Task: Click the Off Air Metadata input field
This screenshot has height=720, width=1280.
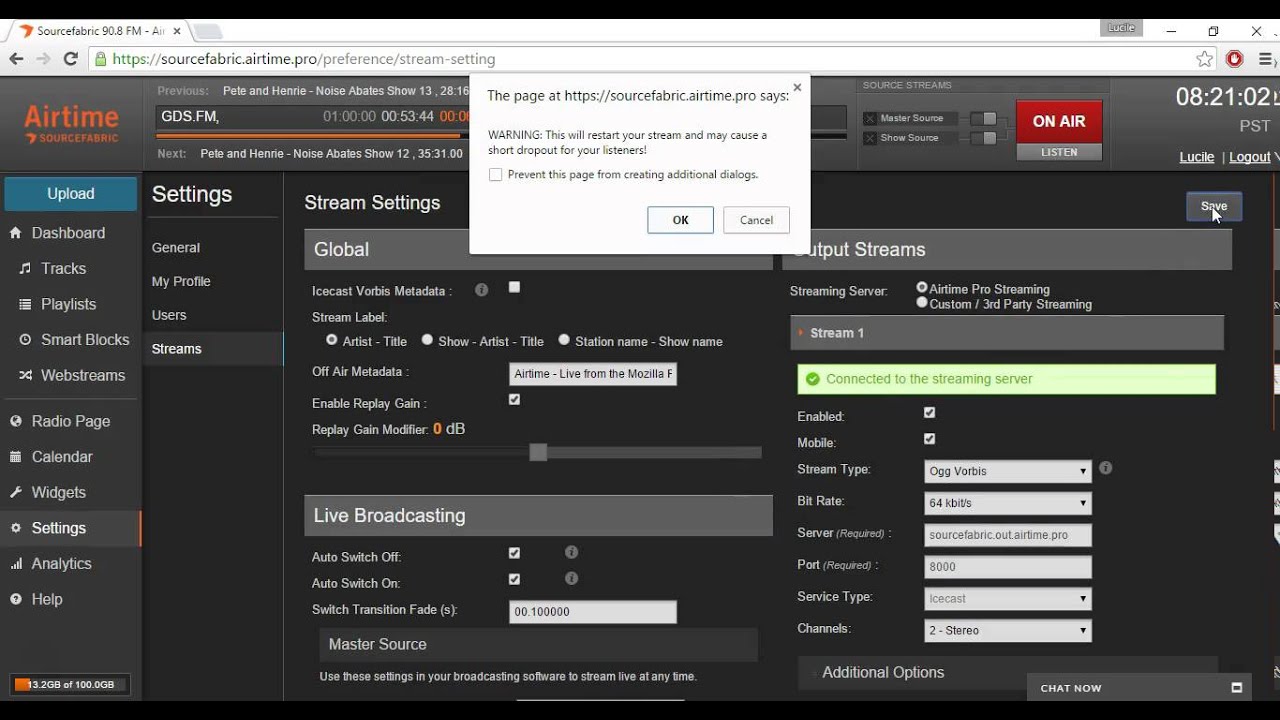Action: [x=593, y=374]
